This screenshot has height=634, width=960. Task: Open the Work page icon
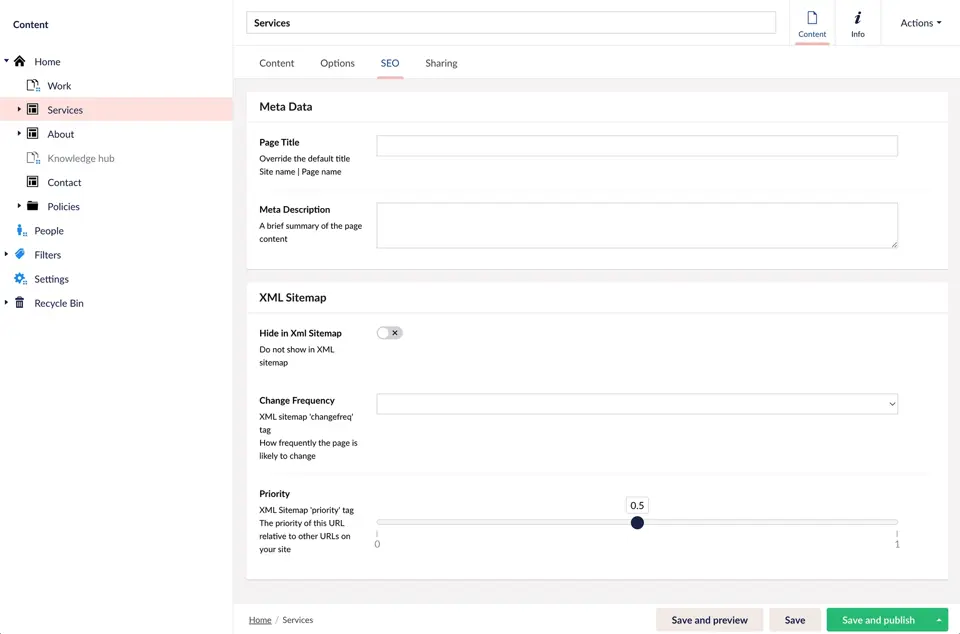click(35, 85)
